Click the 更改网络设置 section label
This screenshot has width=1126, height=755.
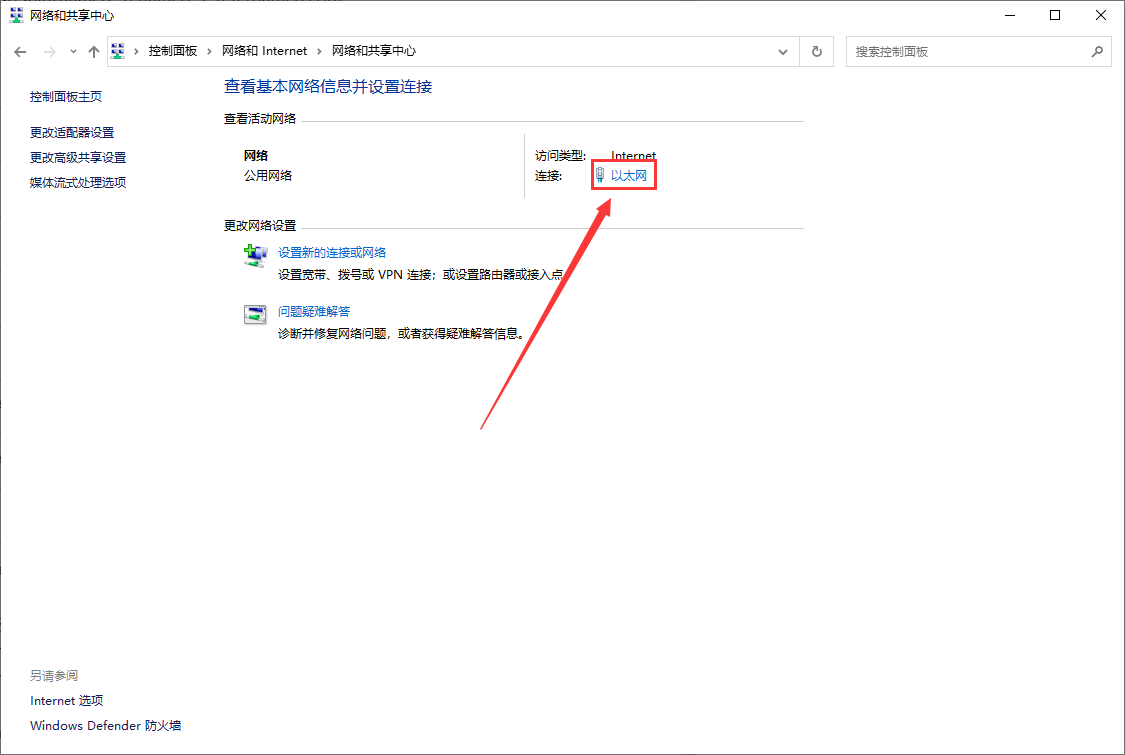260,226
